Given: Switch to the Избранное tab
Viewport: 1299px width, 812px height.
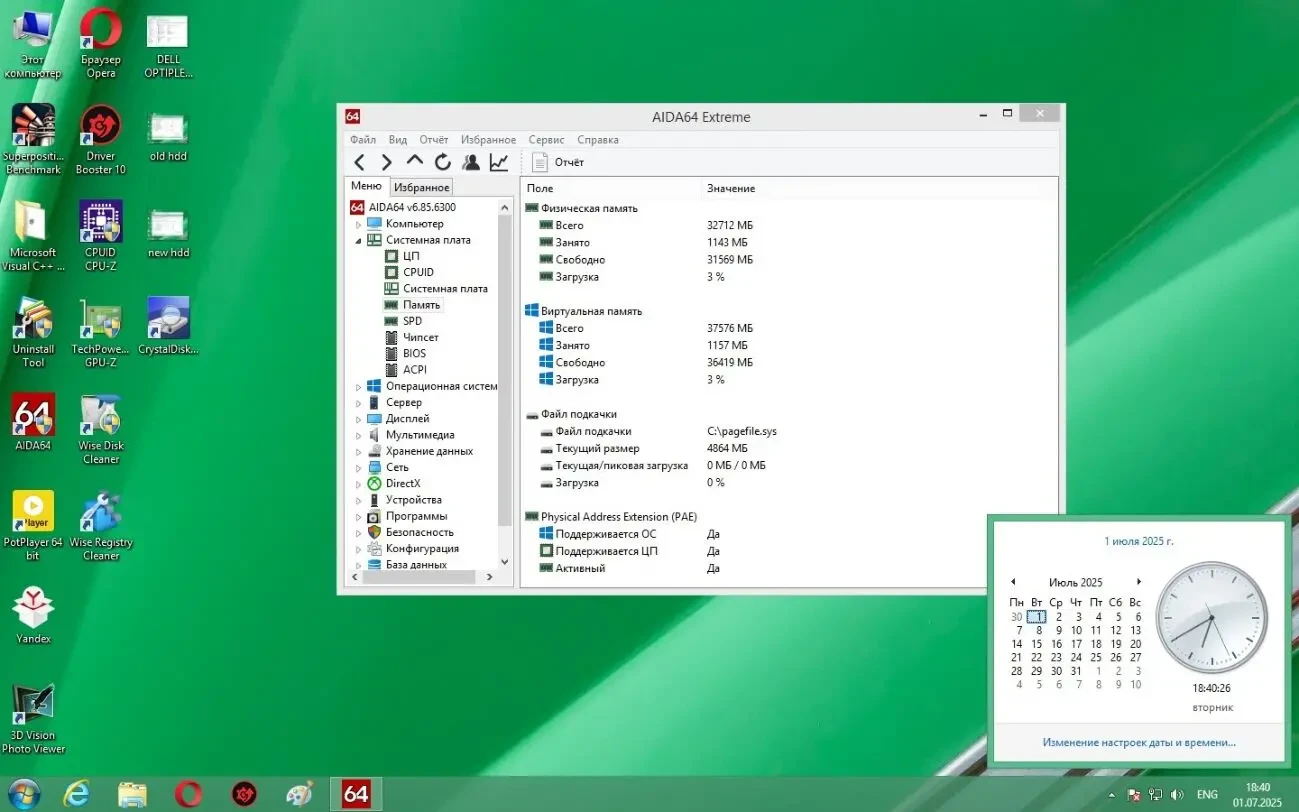Looking at the screenshot, I should [421, 187].
